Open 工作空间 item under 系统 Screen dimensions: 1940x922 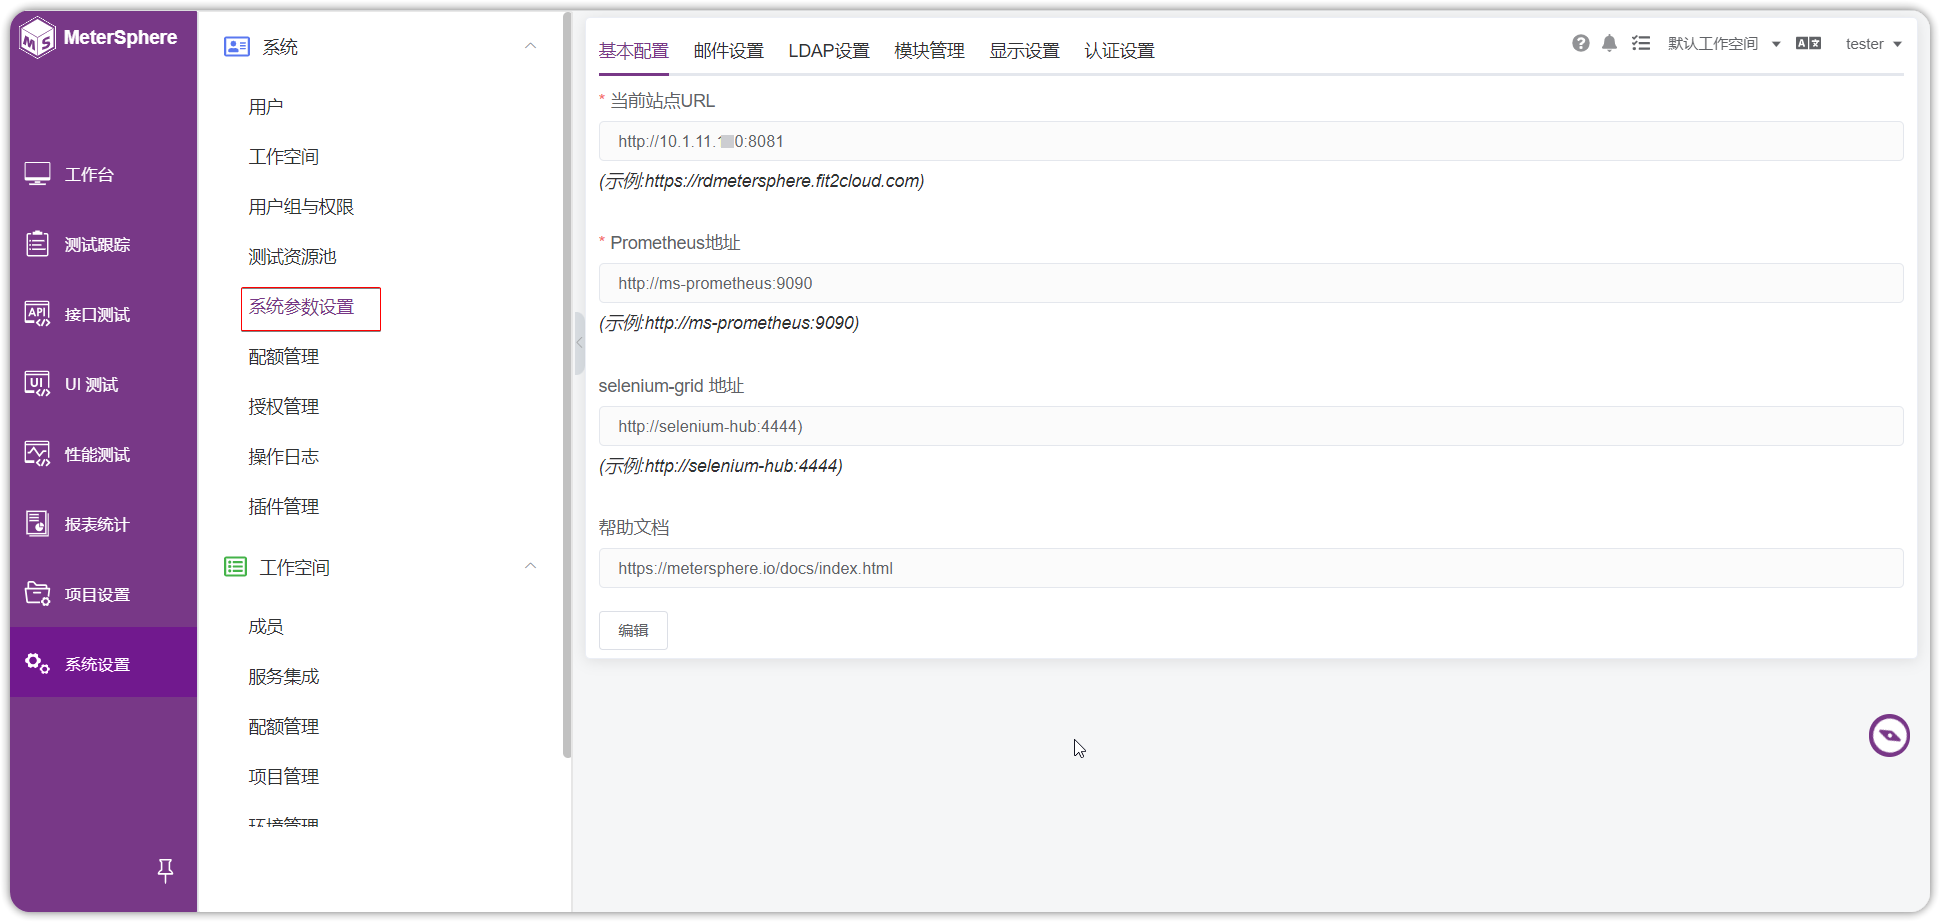(284, 157)
